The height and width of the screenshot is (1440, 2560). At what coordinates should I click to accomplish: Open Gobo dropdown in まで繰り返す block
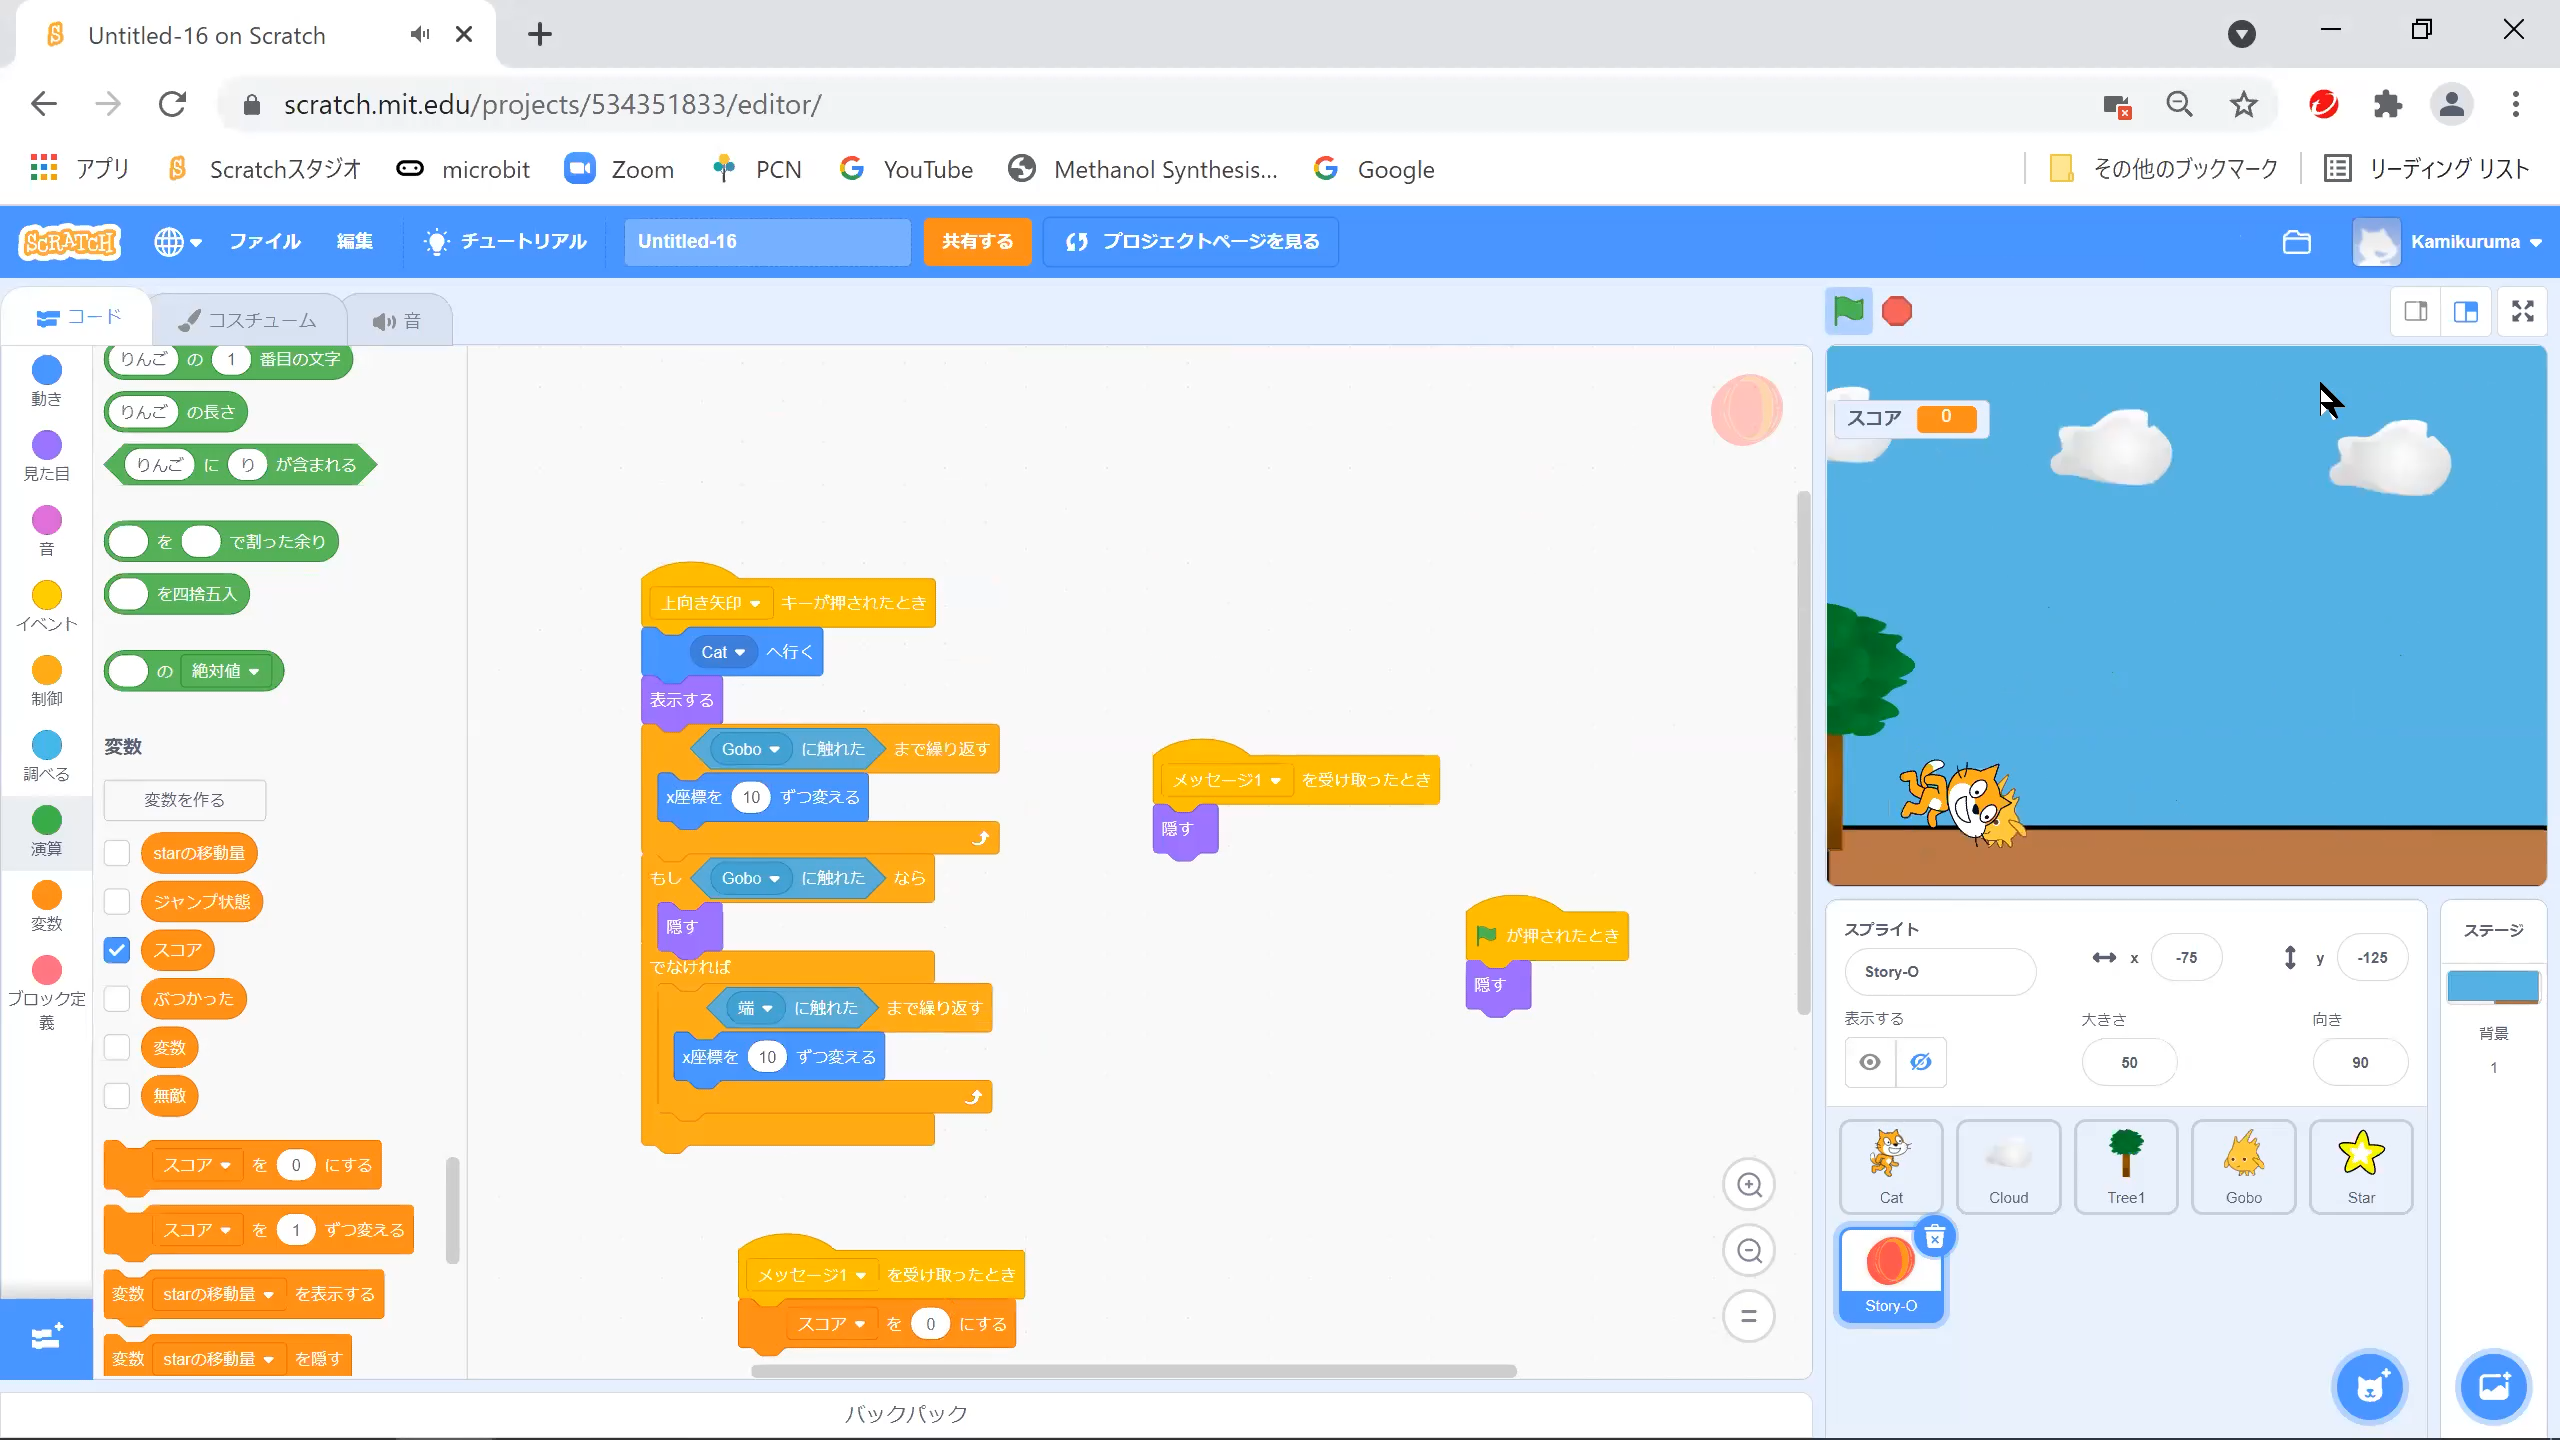[x=751, y=749]
